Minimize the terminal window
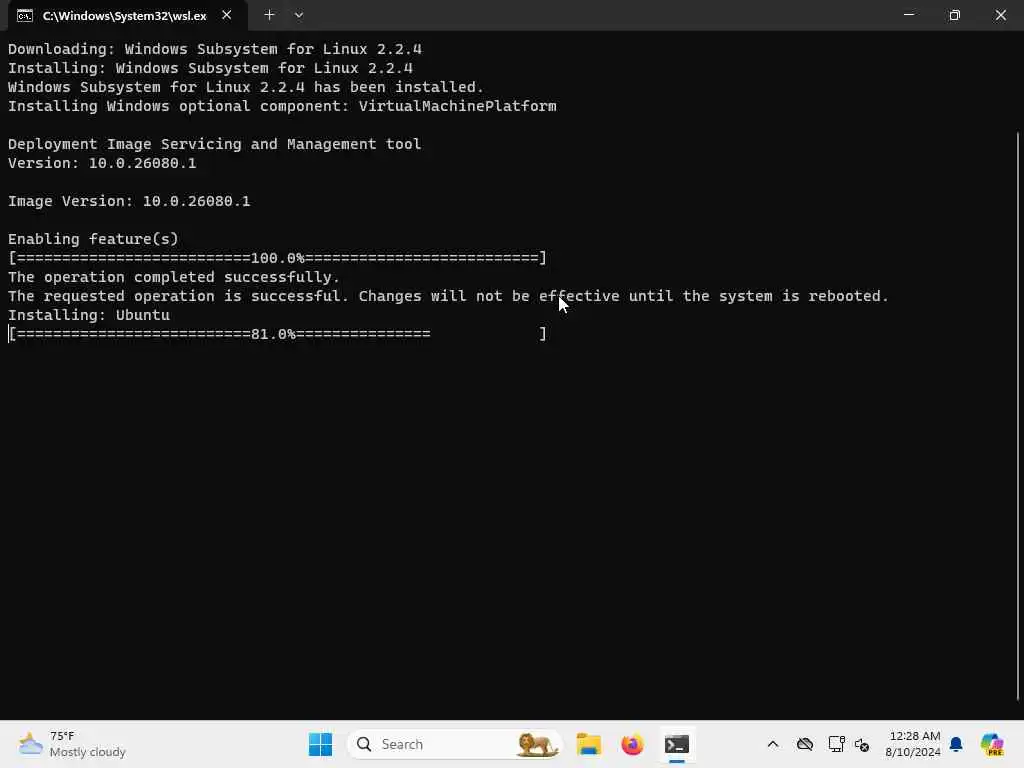The height and width of the screenshot is (768, 1024). coord(908,14)
